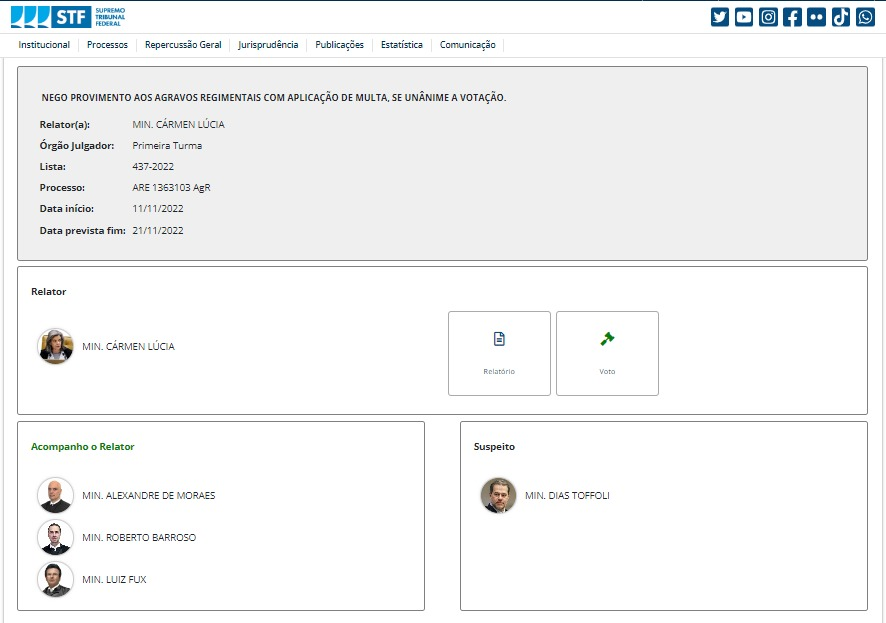
Task: Open the Processos menu
Action: pos(107,45)
